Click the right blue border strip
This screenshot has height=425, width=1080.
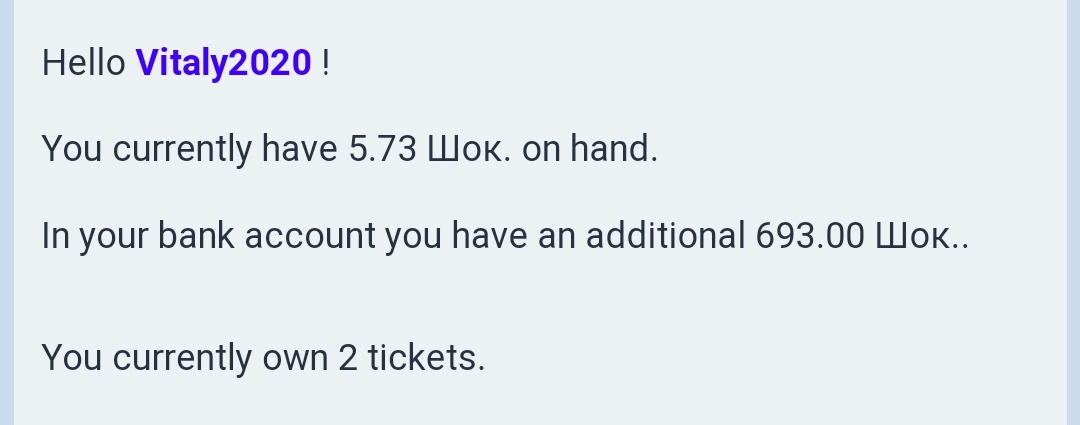coord(1073,212)
